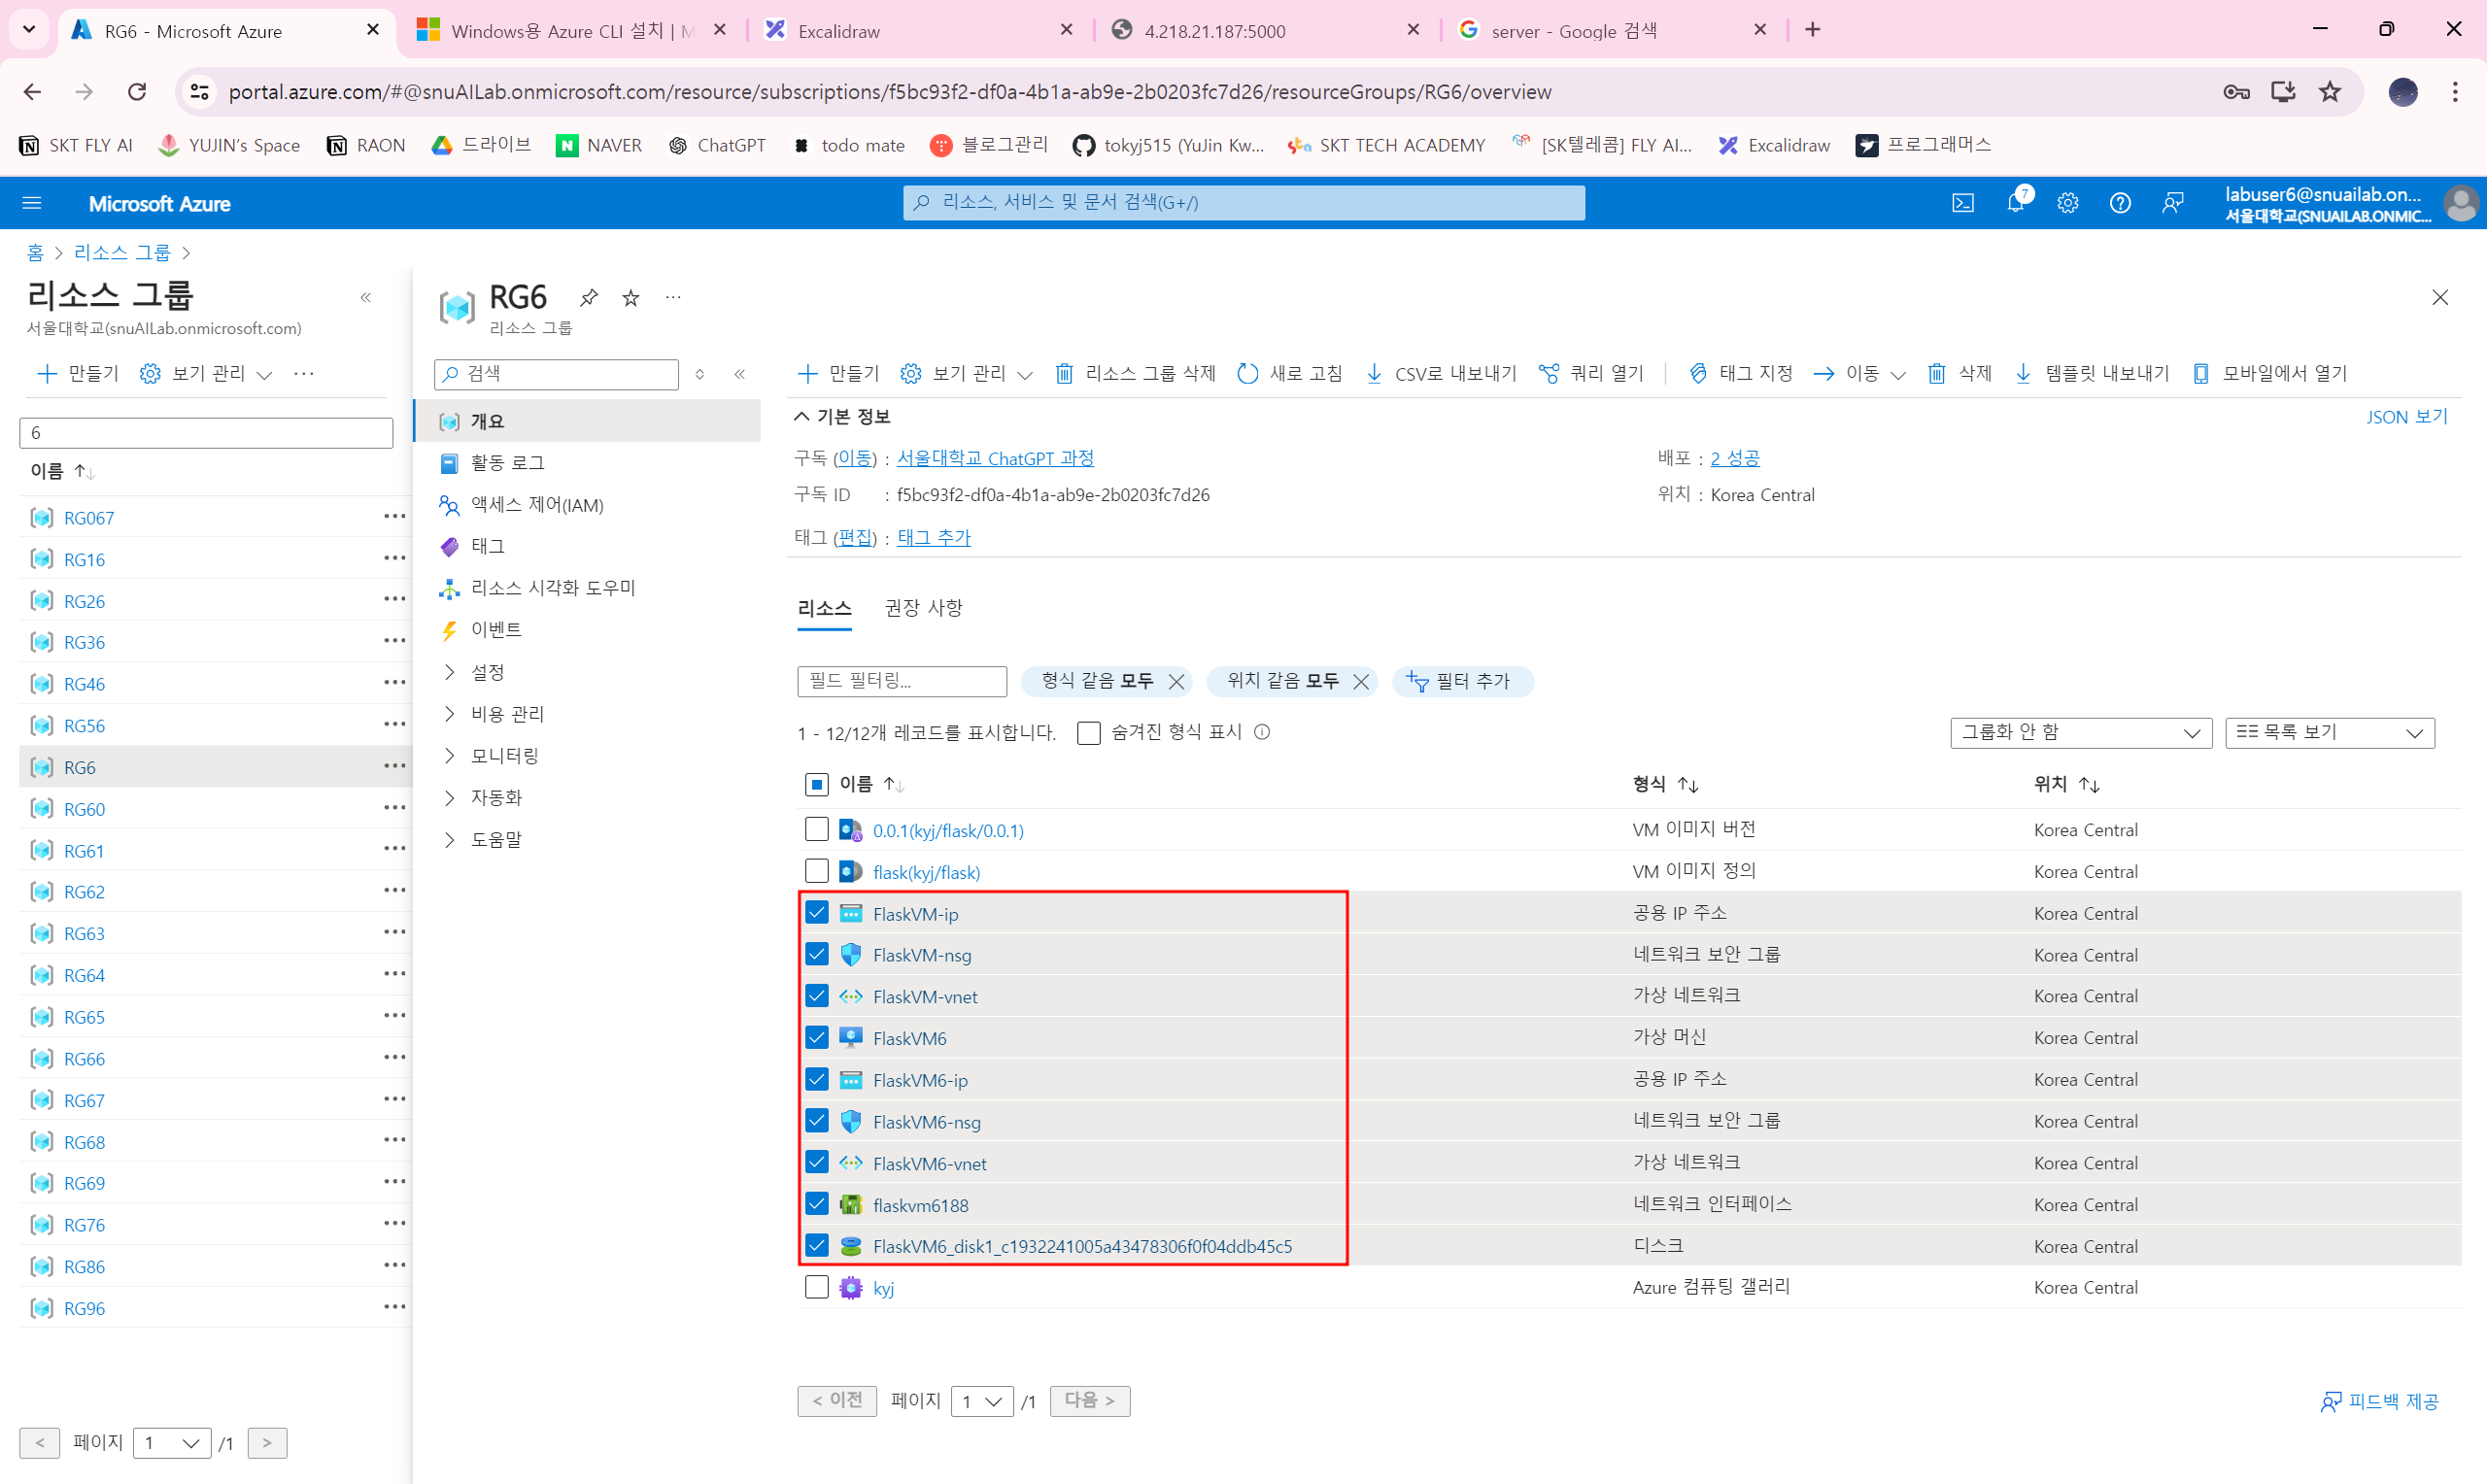This screenshot has height=1484, width=2487.
Task: Uncheck the FlaskVM-ip checkbox
Action: [817, 913]
